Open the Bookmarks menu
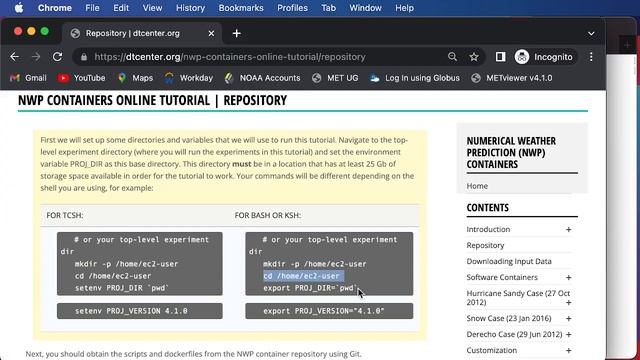Viewport: 640px width, 360px height. pos(241,8)
